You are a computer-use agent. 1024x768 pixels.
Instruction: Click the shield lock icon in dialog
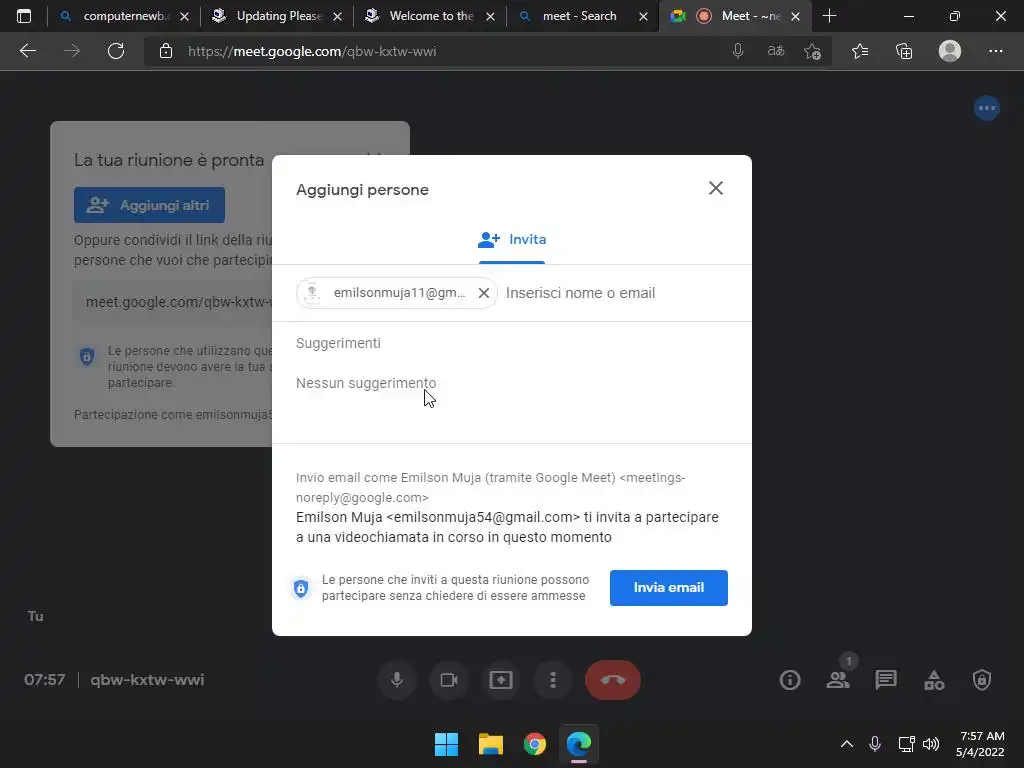(x=301, y=588)
